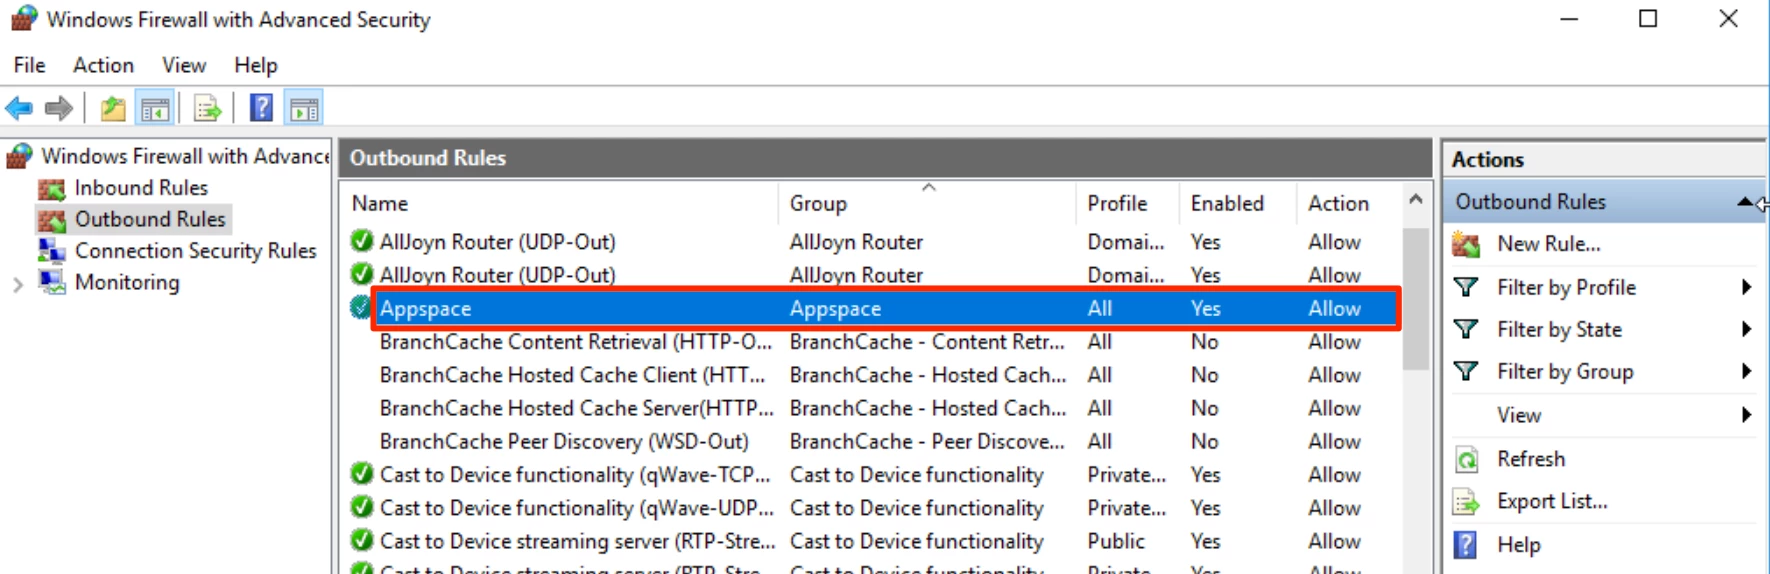Click the Filter by State funnel icon
The width and height of the screenshot is (1770, 574).
[1466, 330]
